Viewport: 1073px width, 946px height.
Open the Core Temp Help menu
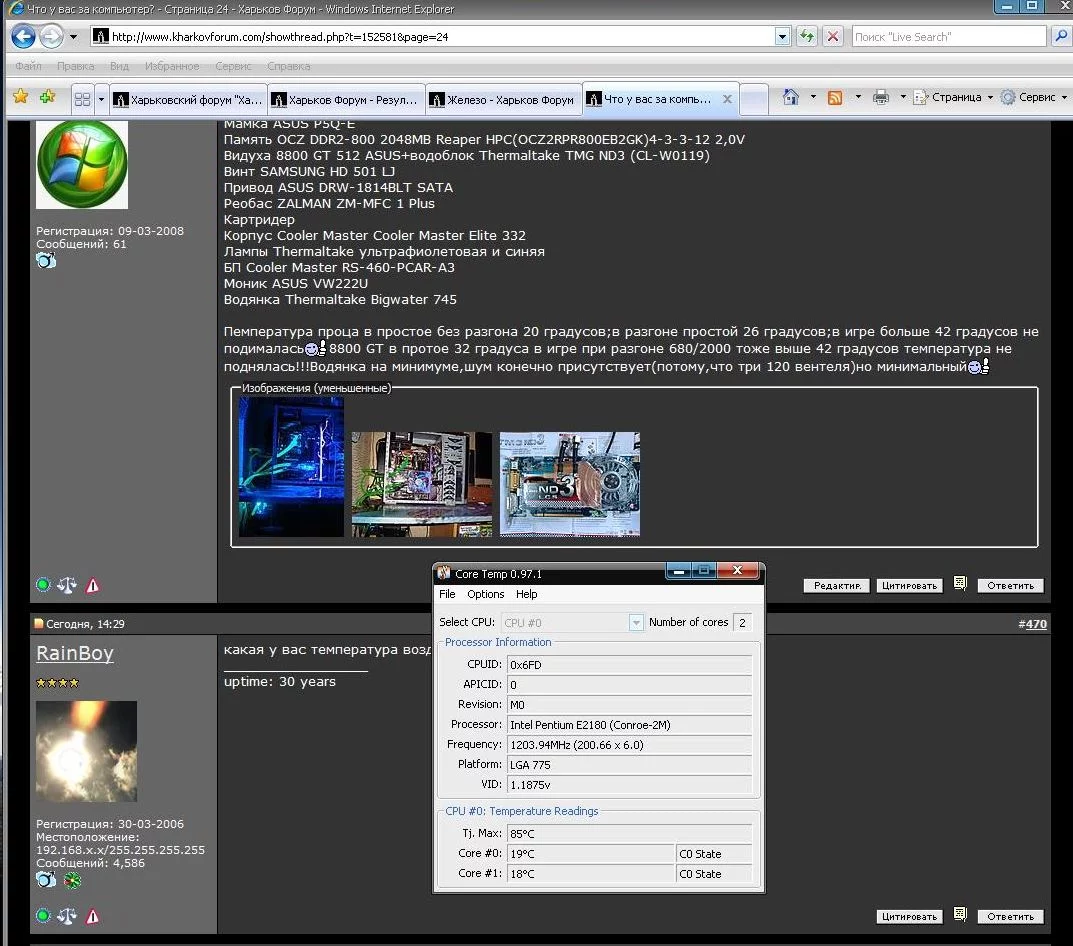[527, 594]
